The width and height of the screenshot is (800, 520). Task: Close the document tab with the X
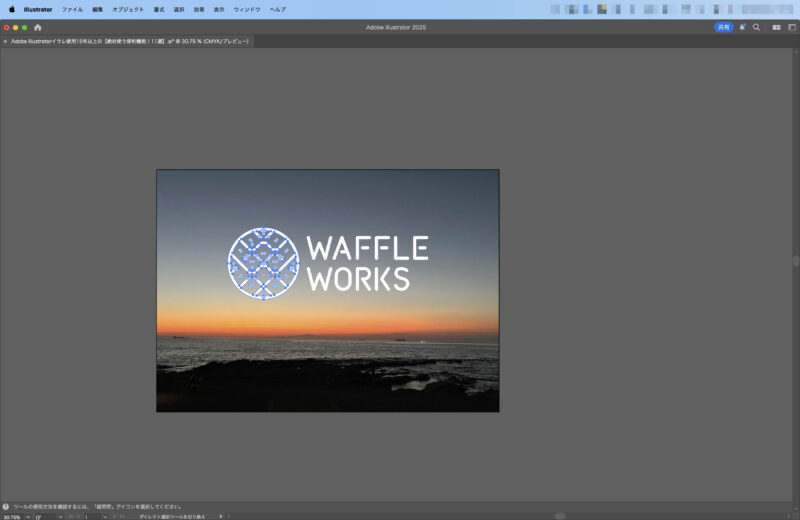click(5, 42)
